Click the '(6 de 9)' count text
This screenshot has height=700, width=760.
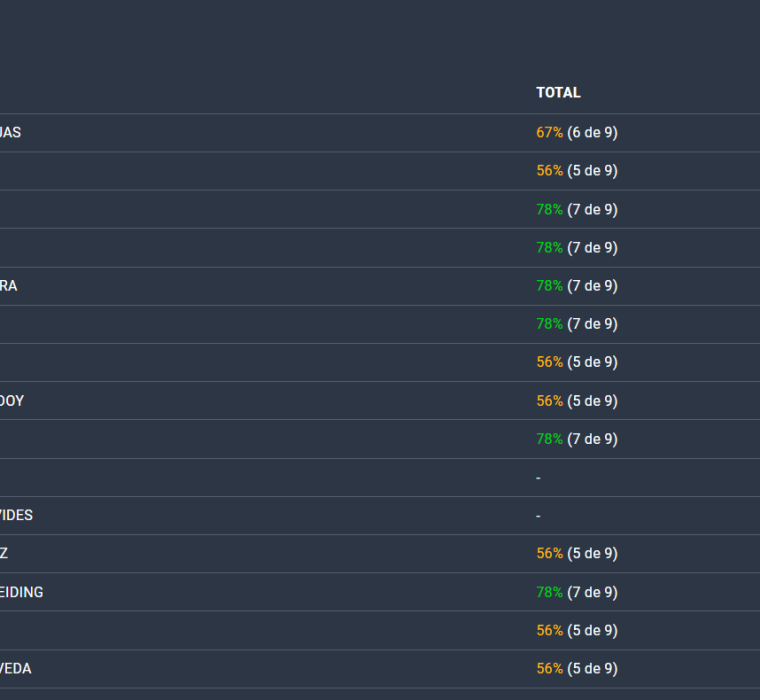point(592,132)
